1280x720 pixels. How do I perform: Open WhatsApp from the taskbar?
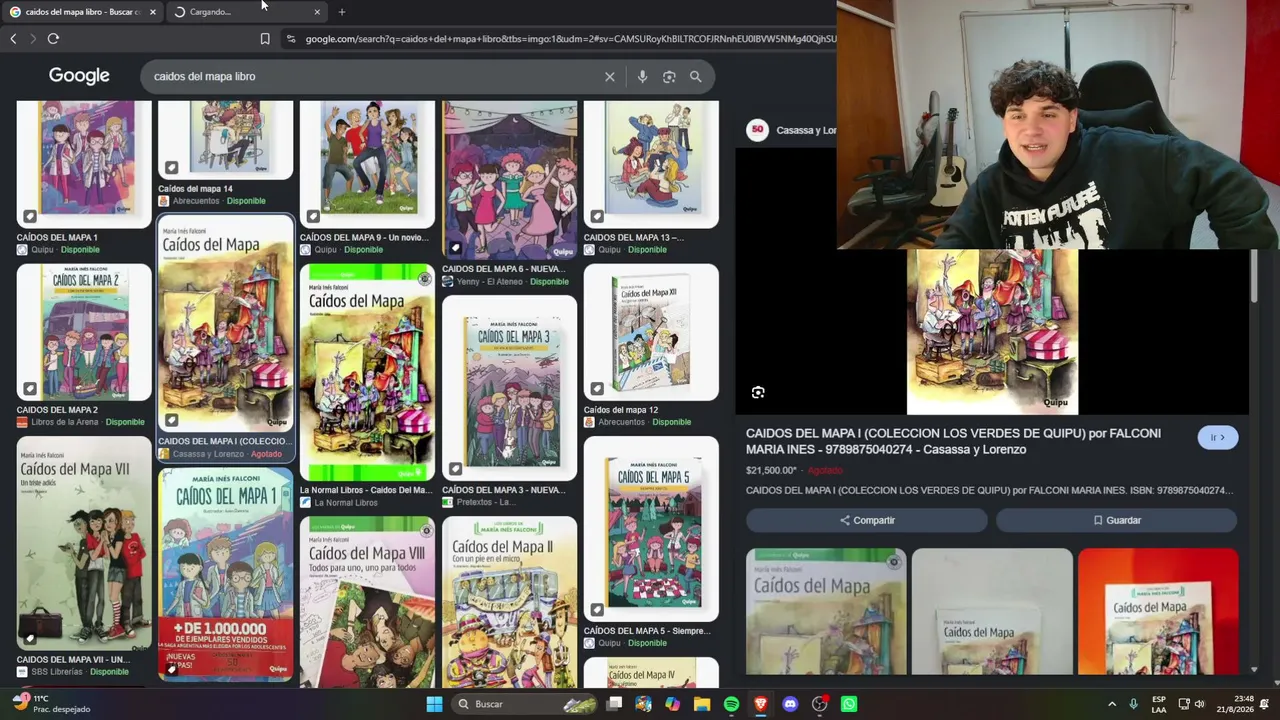tap(849, 704)
